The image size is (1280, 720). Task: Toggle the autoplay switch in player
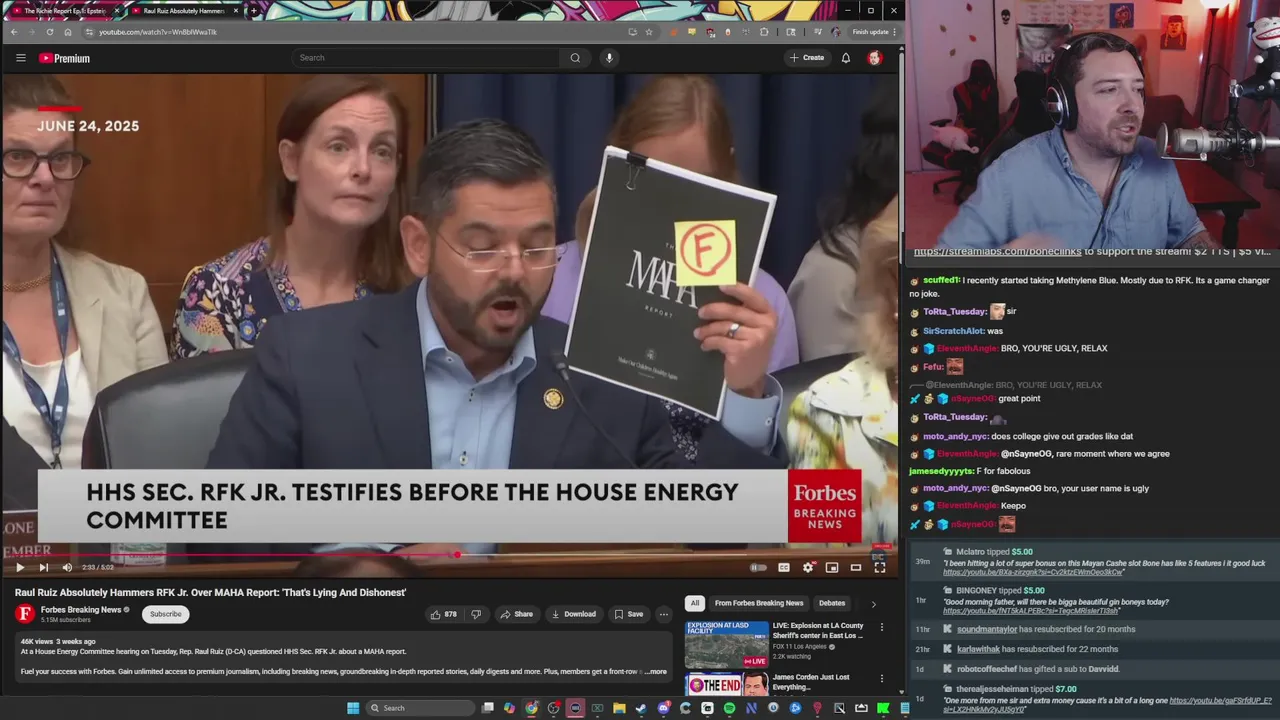(759, 567)
